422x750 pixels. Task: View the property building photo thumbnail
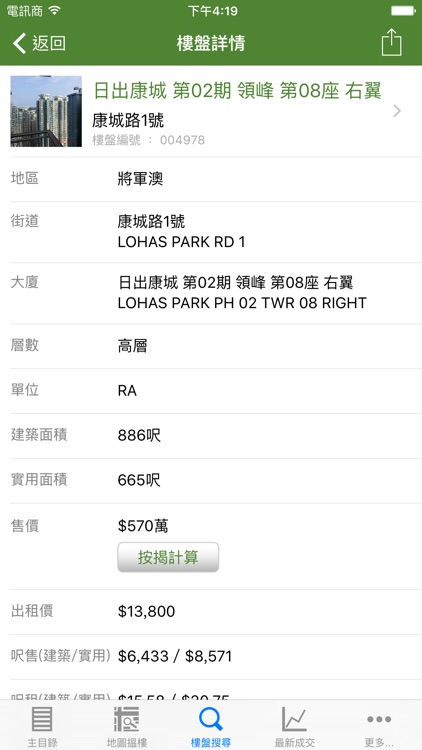[46, 111]
